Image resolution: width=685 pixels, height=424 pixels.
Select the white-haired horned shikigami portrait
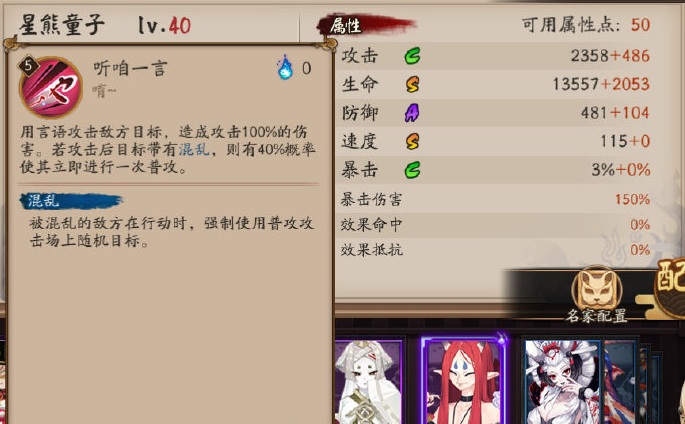point(563,382)
